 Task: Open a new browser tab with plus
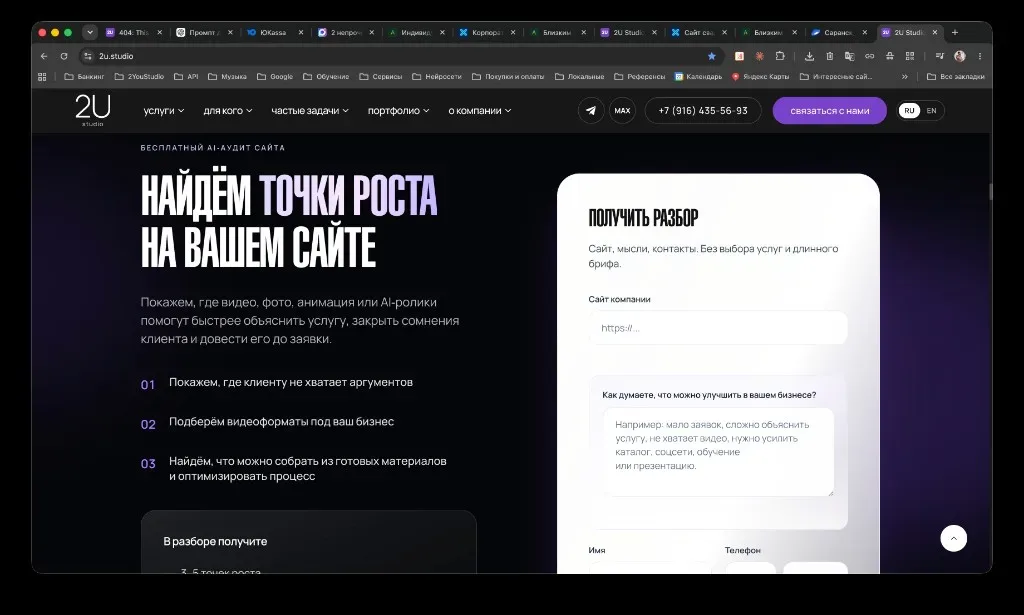[x=955, y=32]
